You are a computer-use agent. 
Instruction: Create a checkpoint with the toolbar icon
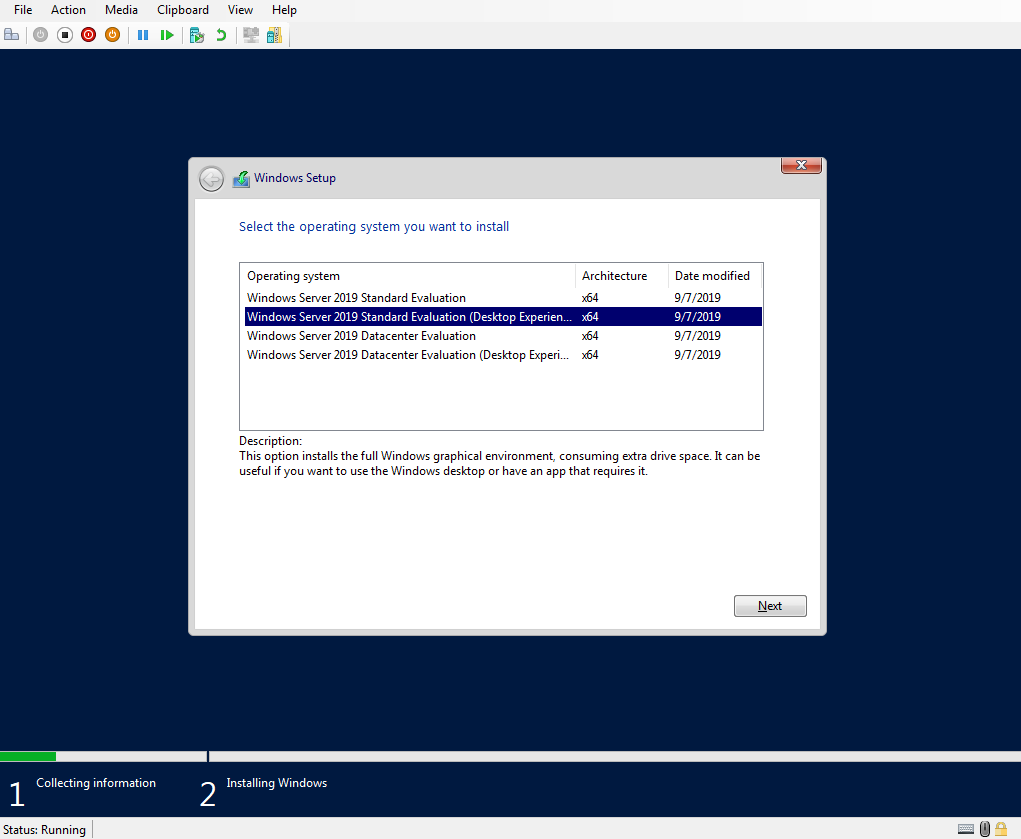tap(197, 35)
